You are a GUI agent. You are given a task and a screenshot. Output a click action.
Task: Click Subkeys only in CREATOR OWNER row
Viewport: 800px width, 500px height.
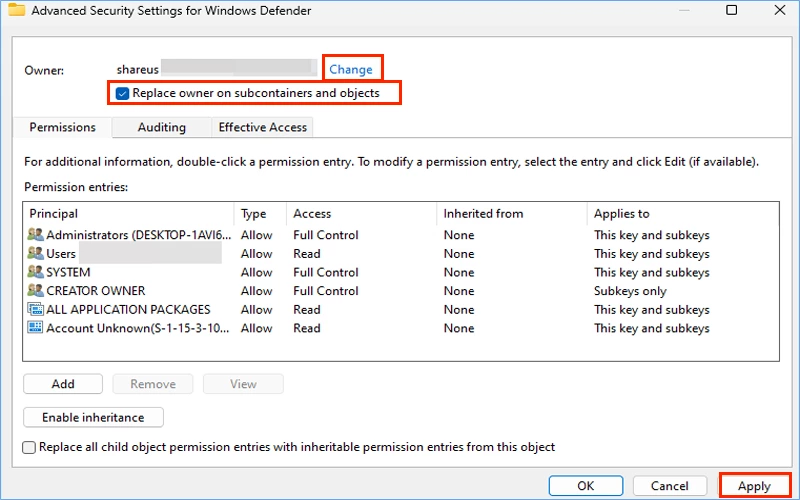pos(630,291)
